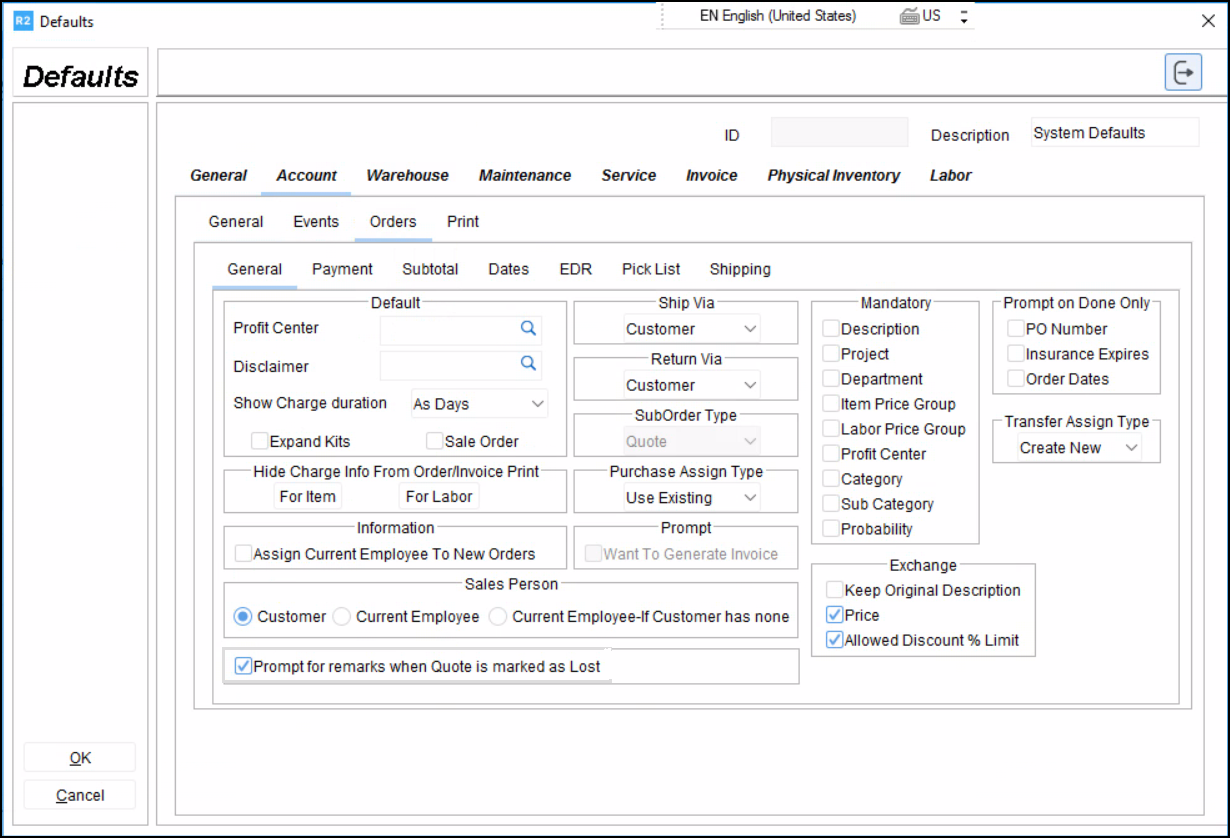Image resolution: width=1230 pixels, height=838 pixels.
Task: Open the Payment sub-tab
Action: 342,269
